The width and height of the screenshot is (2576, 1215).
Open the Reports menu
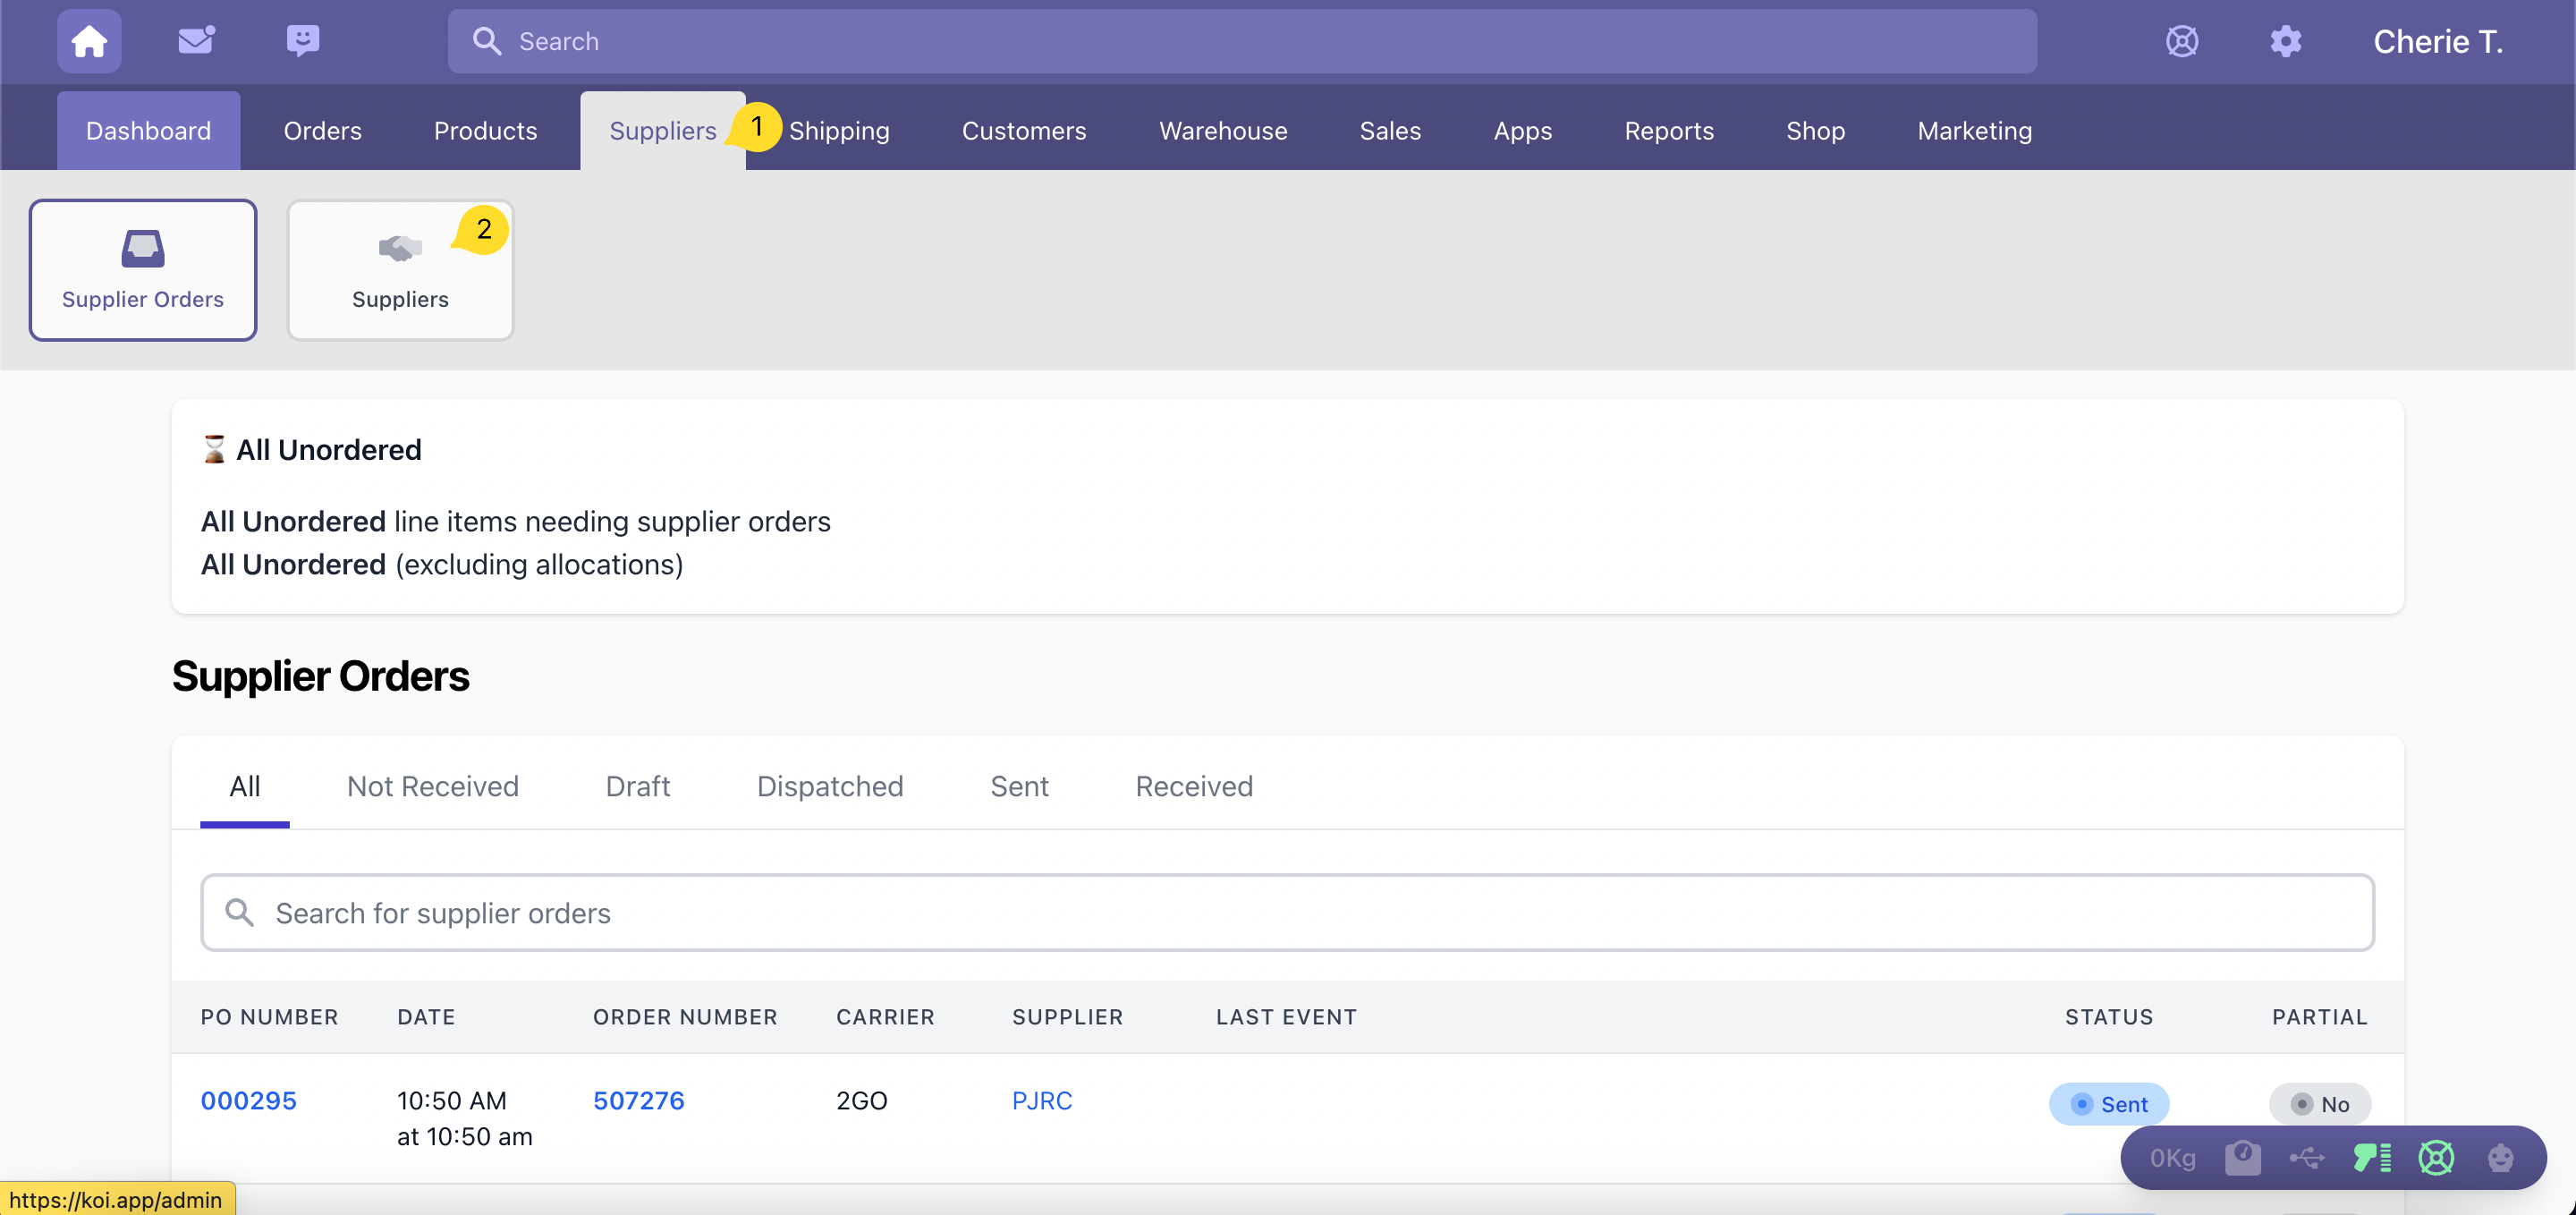(1668, 131)
